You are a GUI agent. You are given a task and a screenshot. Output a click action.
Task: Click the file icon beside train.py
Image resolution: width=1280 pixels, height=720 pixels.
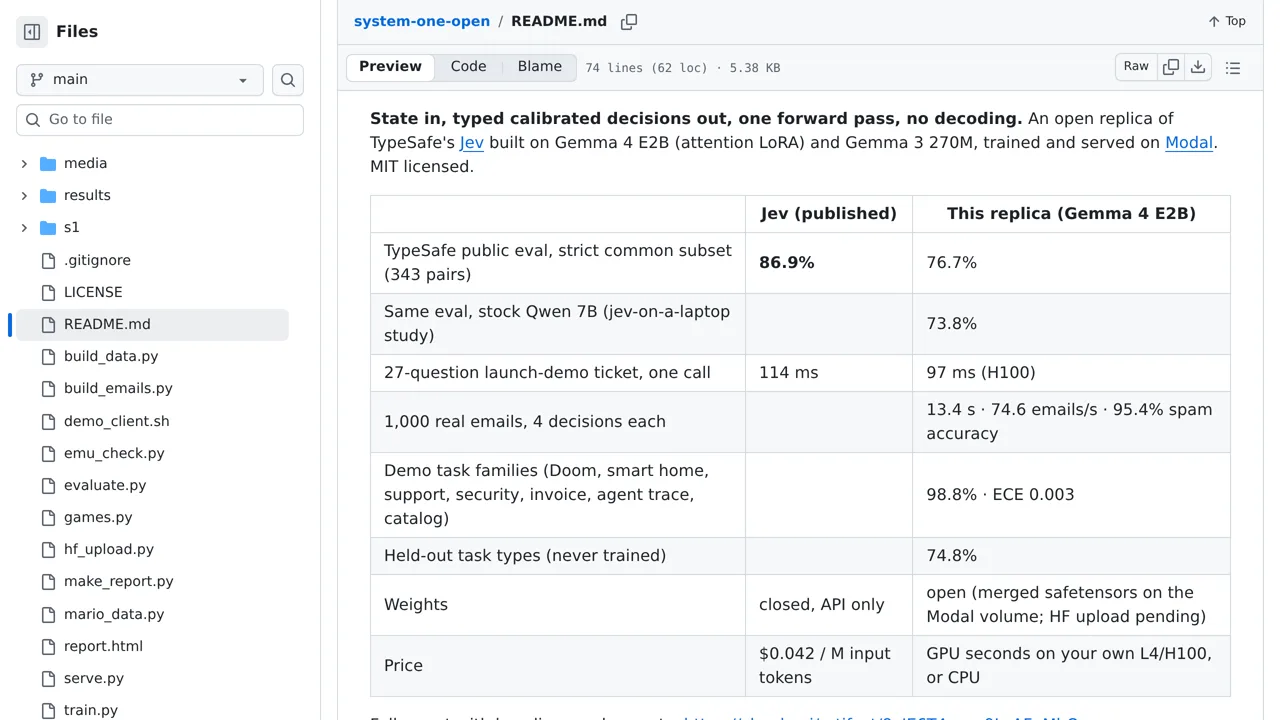point(48,710)
